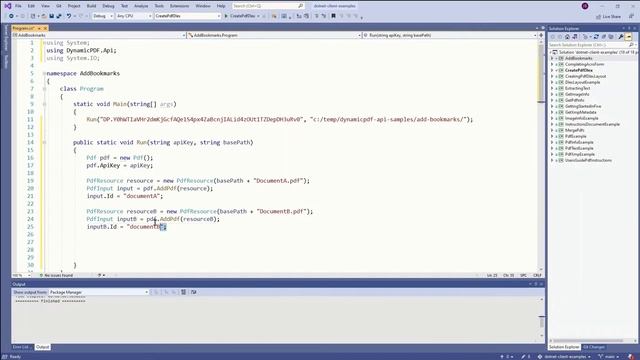
Task: Open the Debug configuration dropdown
Action: point(103,16)
